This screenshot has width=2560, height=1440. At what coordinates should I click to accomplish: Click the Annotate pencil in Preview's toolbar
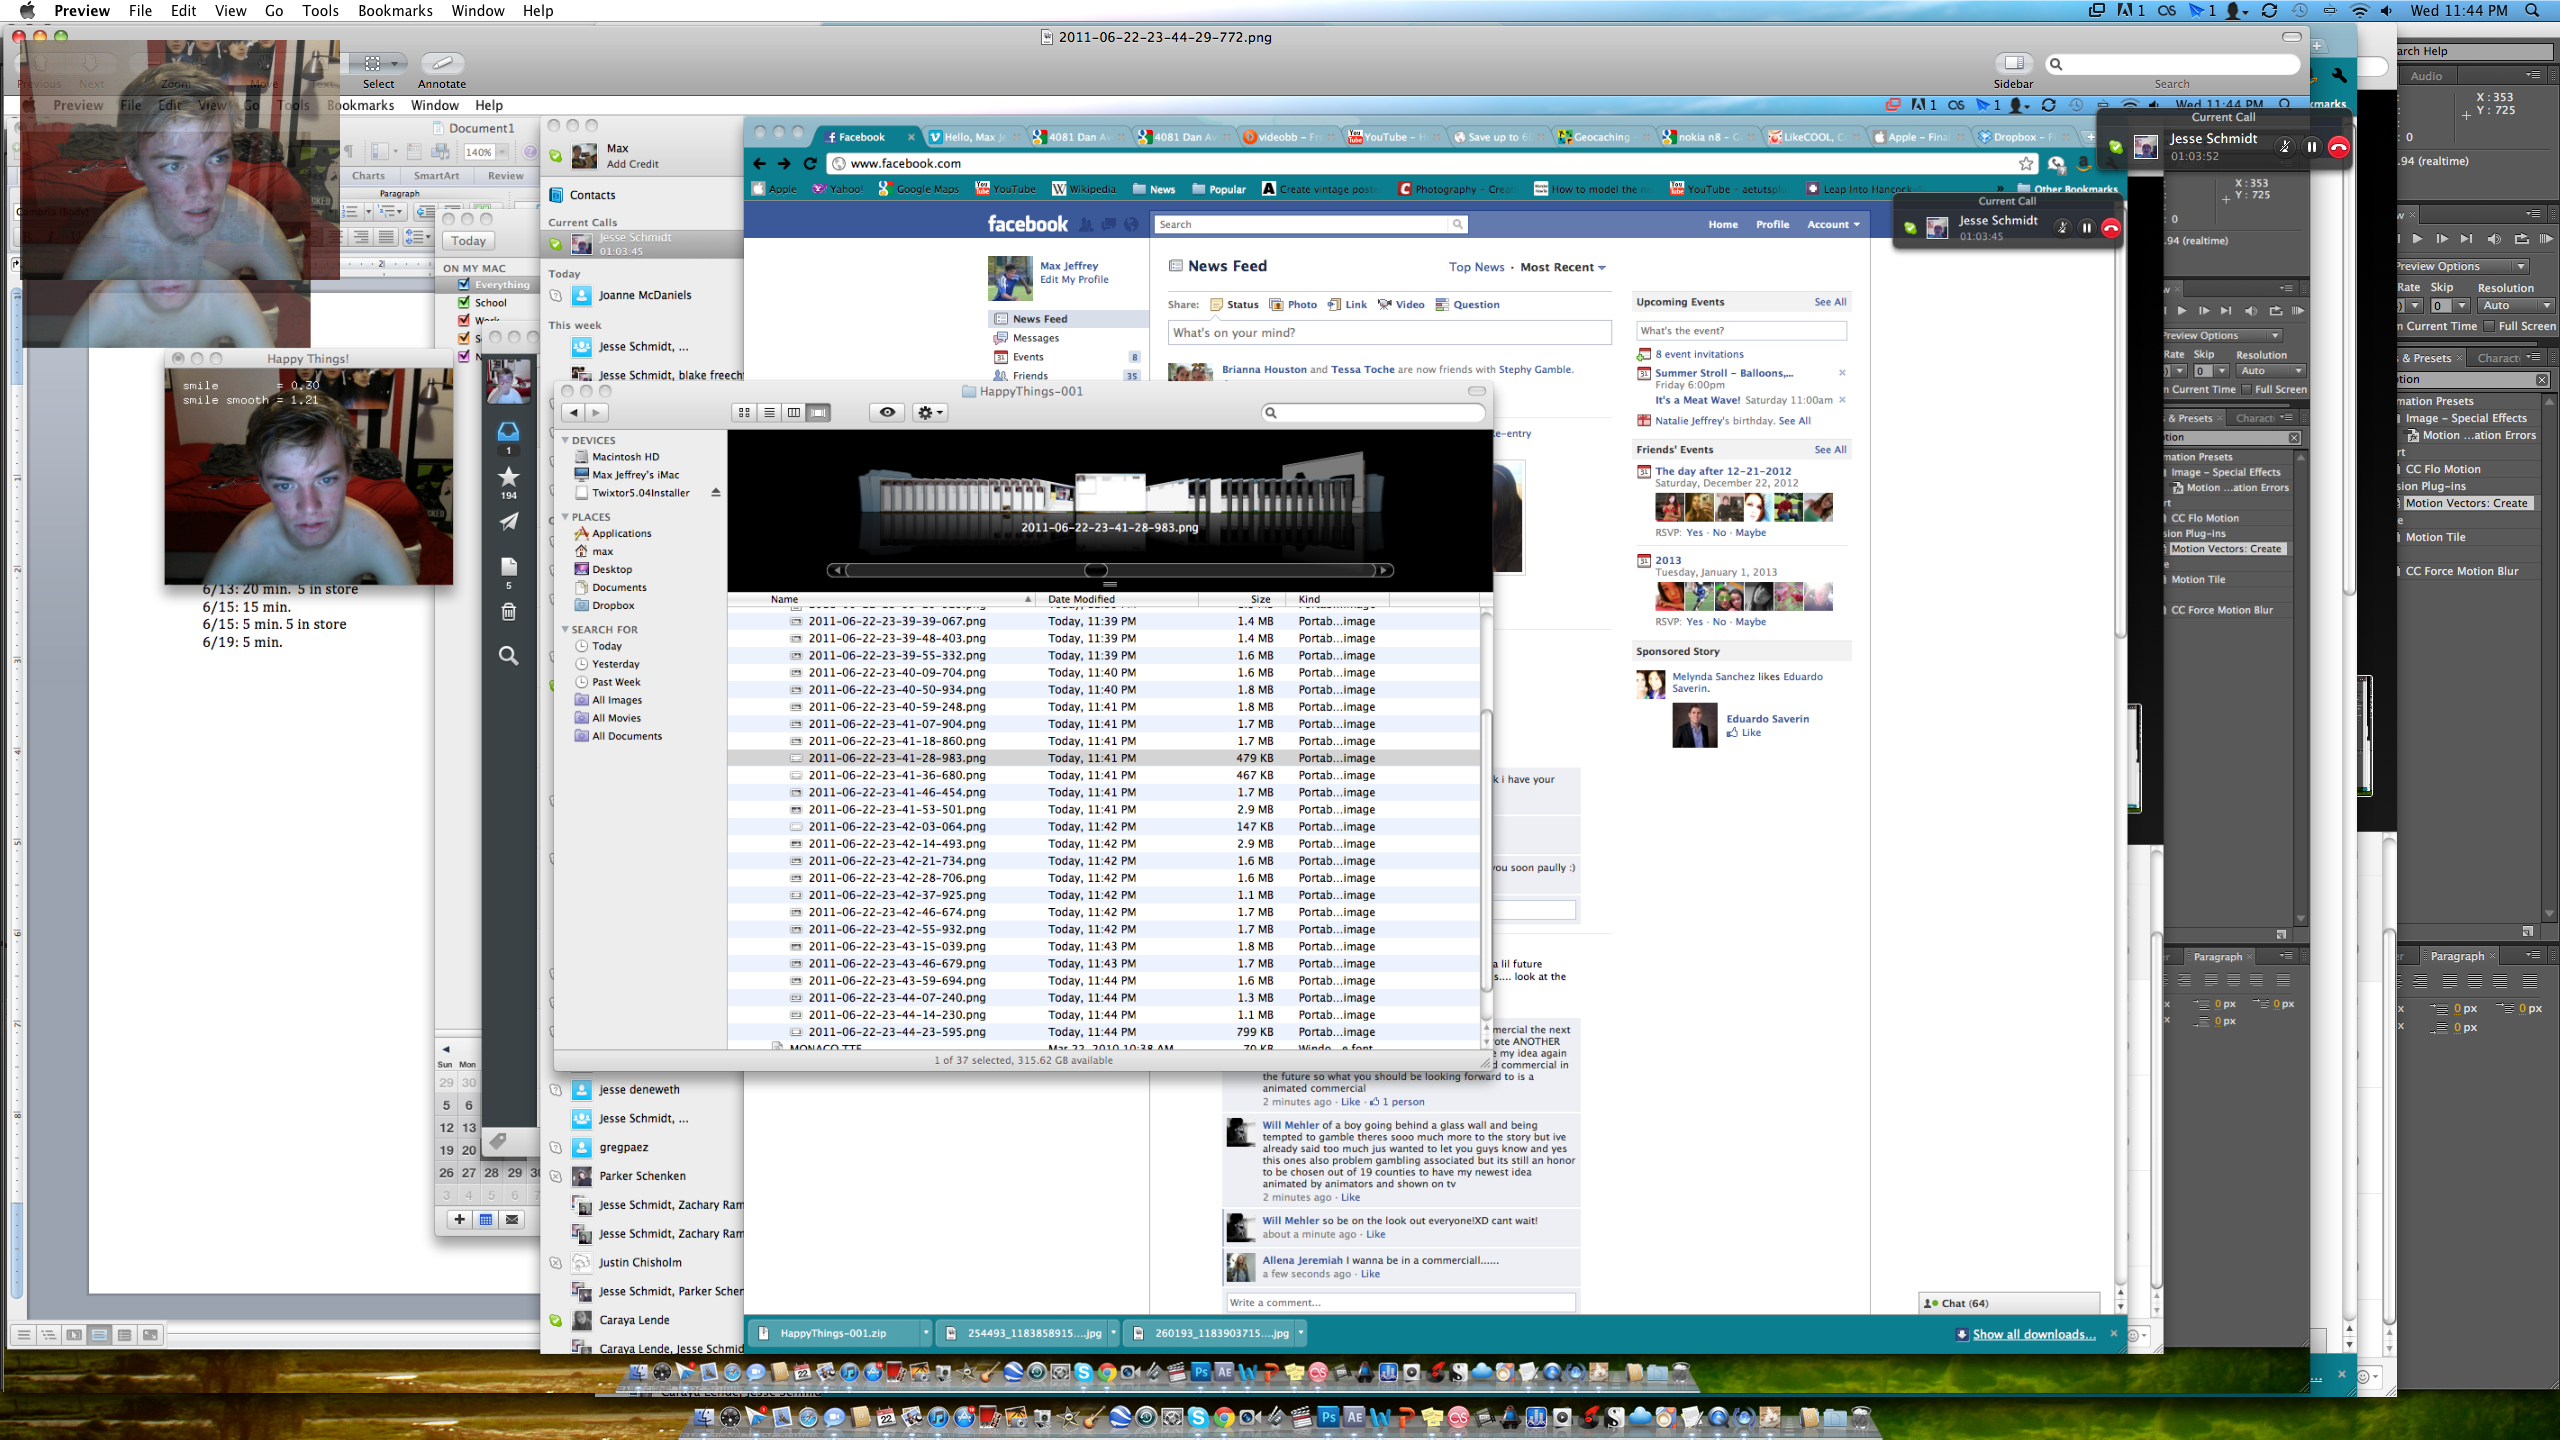tap(442, 63)
